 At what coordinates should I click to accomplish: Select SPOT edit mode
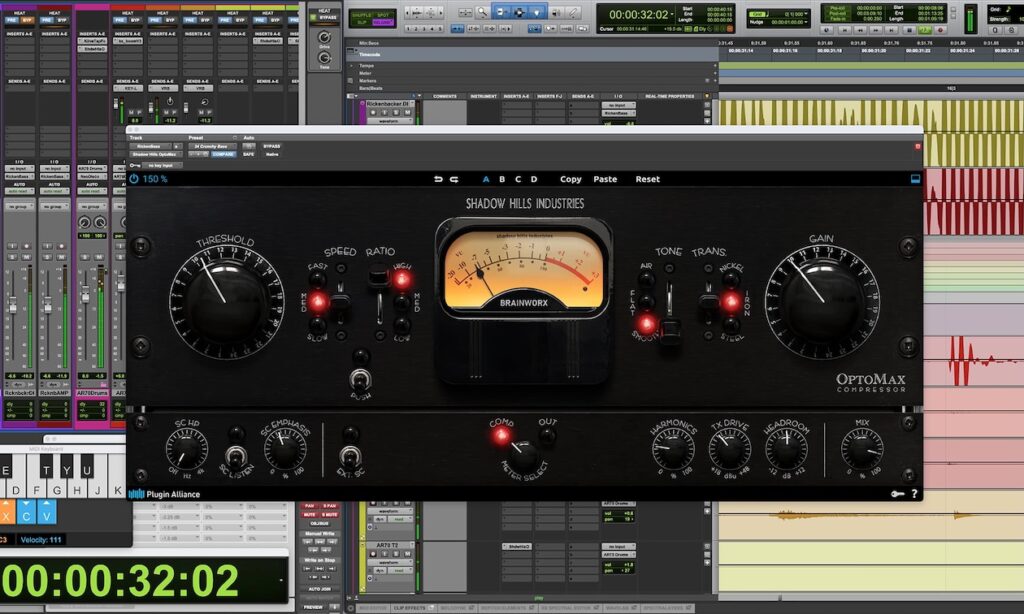(x=384, y=14)
